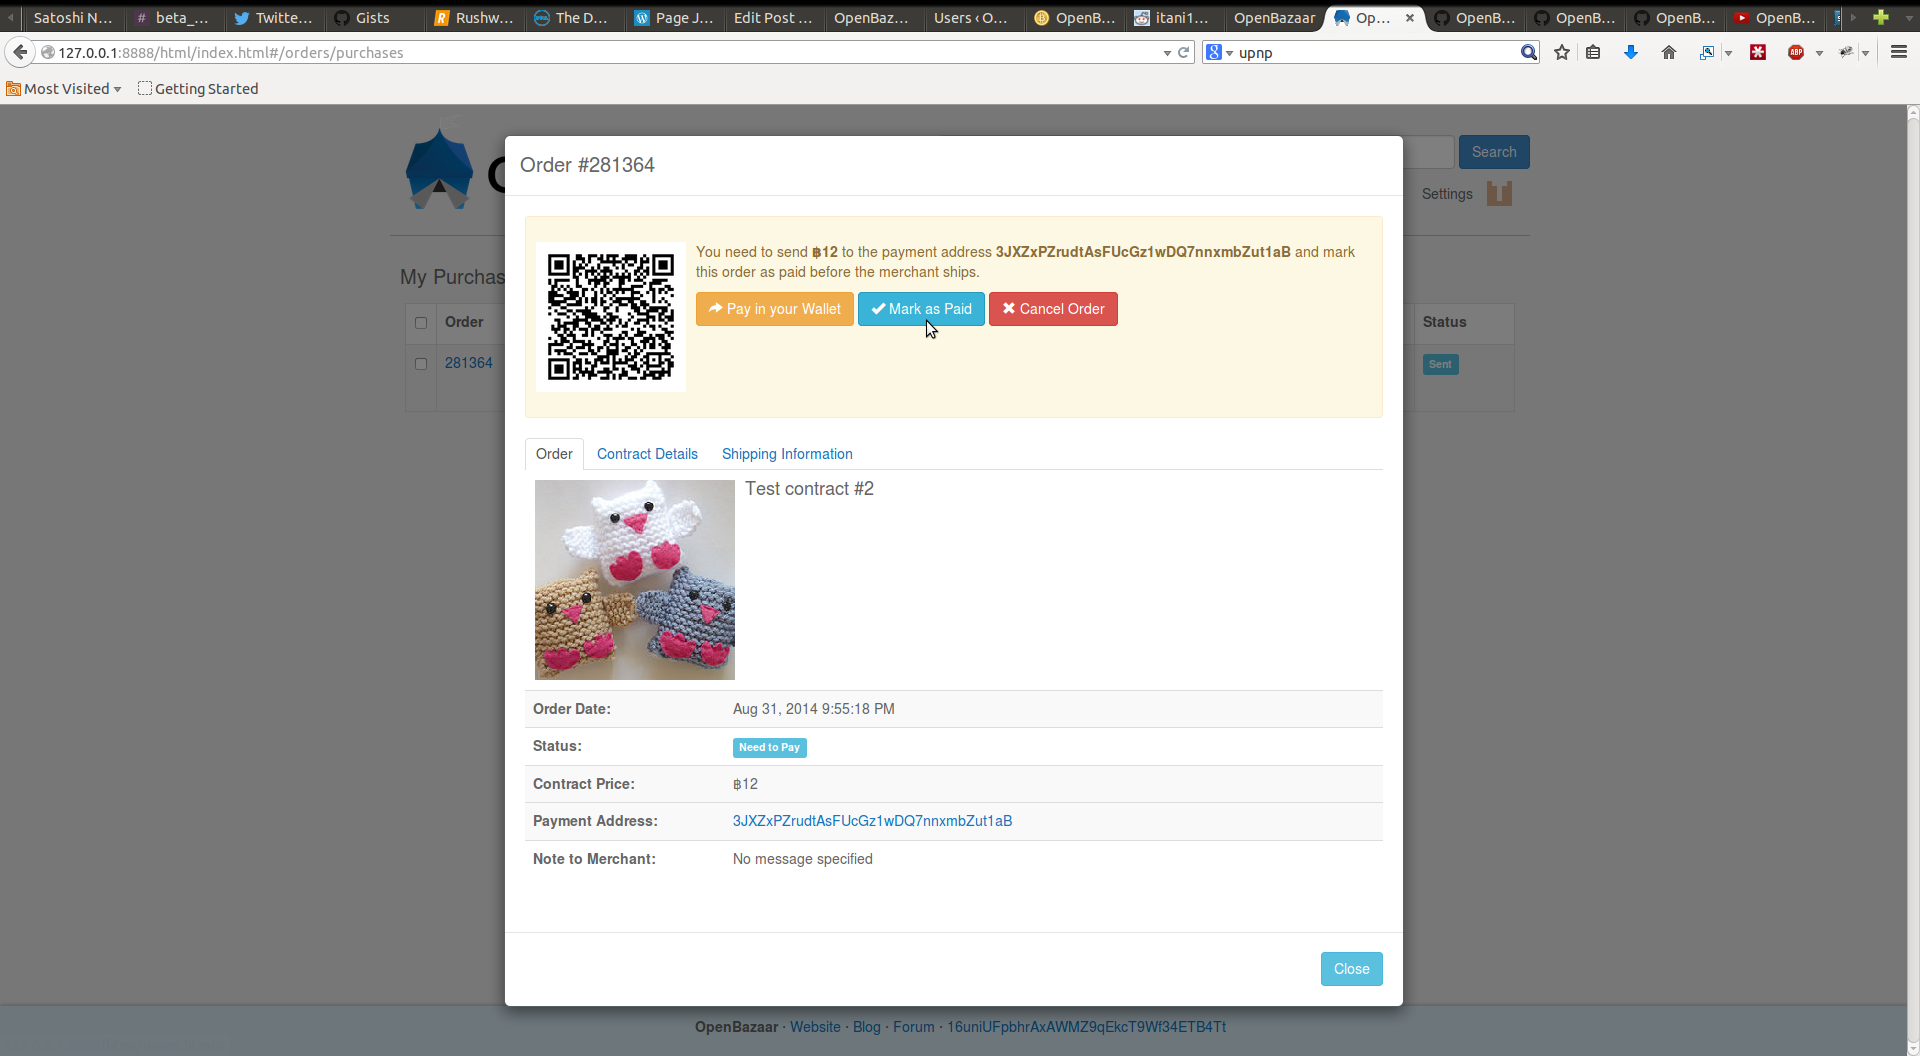Click the Search button behind the dialog
The width and height of the screenshot is (1920, 1056).
click(1494, 152)
